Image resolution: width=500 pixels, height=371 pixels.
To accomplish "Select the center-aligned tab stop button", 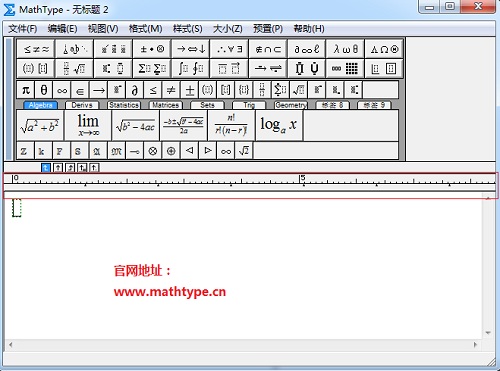I will 58,167.
